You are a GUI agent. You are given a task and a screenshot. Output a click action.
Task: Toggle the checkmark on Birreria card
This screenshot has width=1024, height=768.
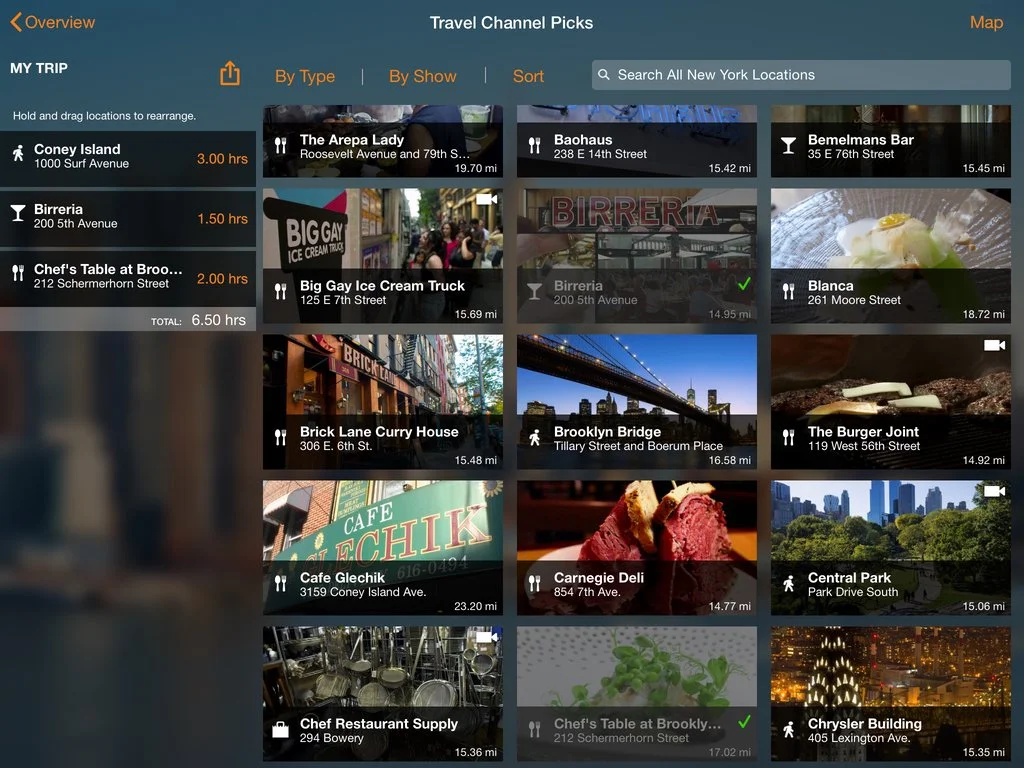744,284
